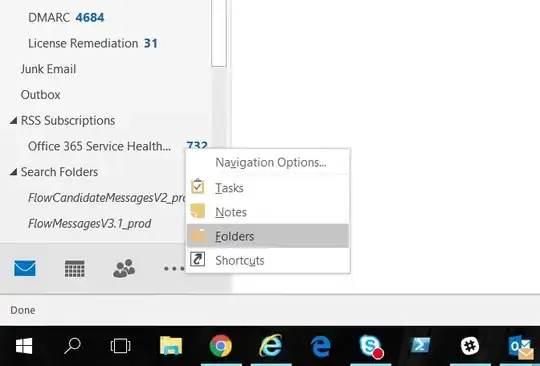
Task: Click the 4684 unread count beside DMARC
Action: tap(90, 17)
